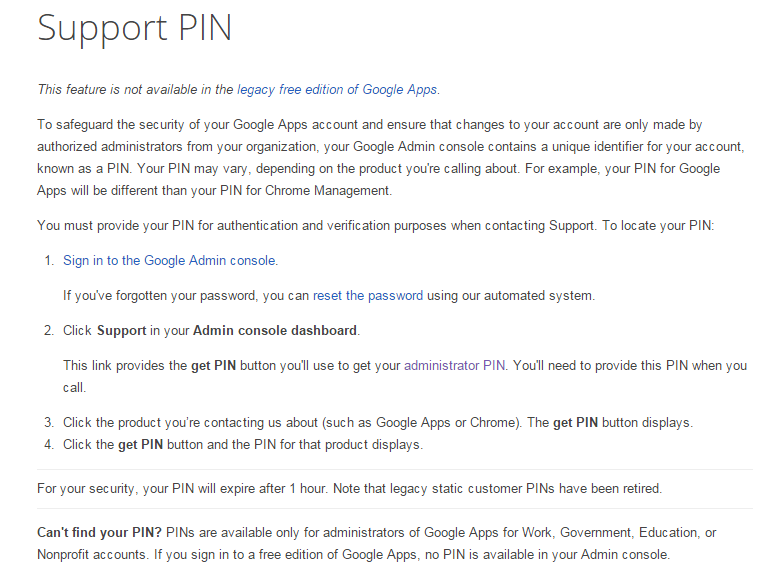Click the Support PIN page heading

click(x=135, y=28)
